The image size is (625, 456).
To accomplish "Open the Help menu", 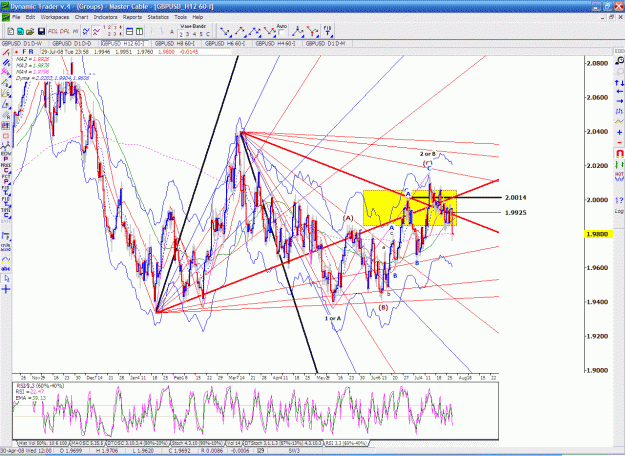I will tap(198, 17).
